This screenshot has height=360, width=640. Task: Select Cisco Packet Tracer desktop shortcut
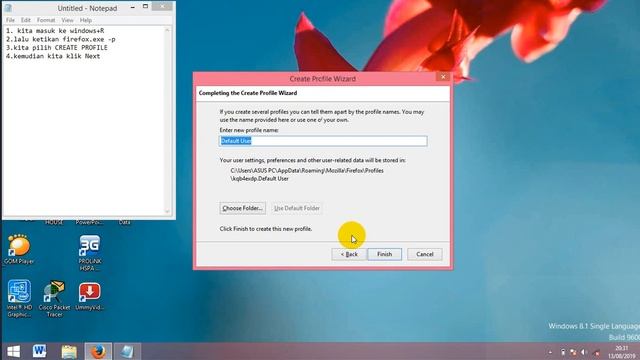[54, 299]
